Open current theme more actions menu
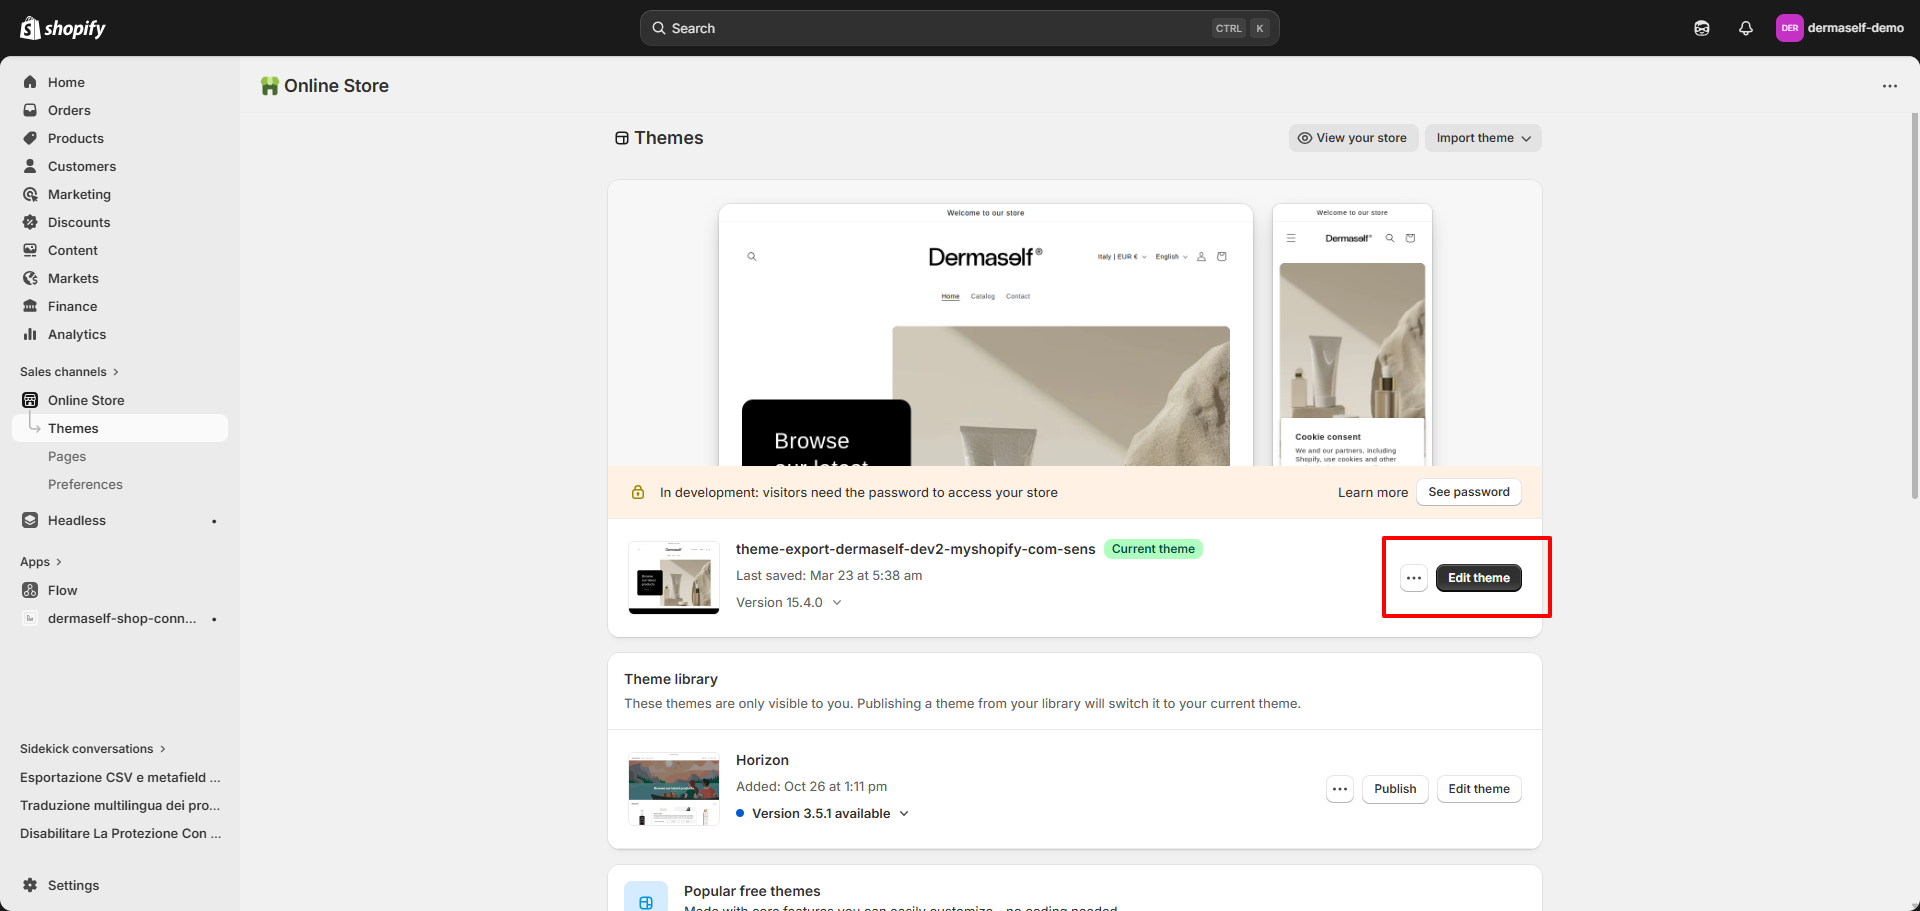This screenshot has width=1920, height=911. (x=1413, y=578)
